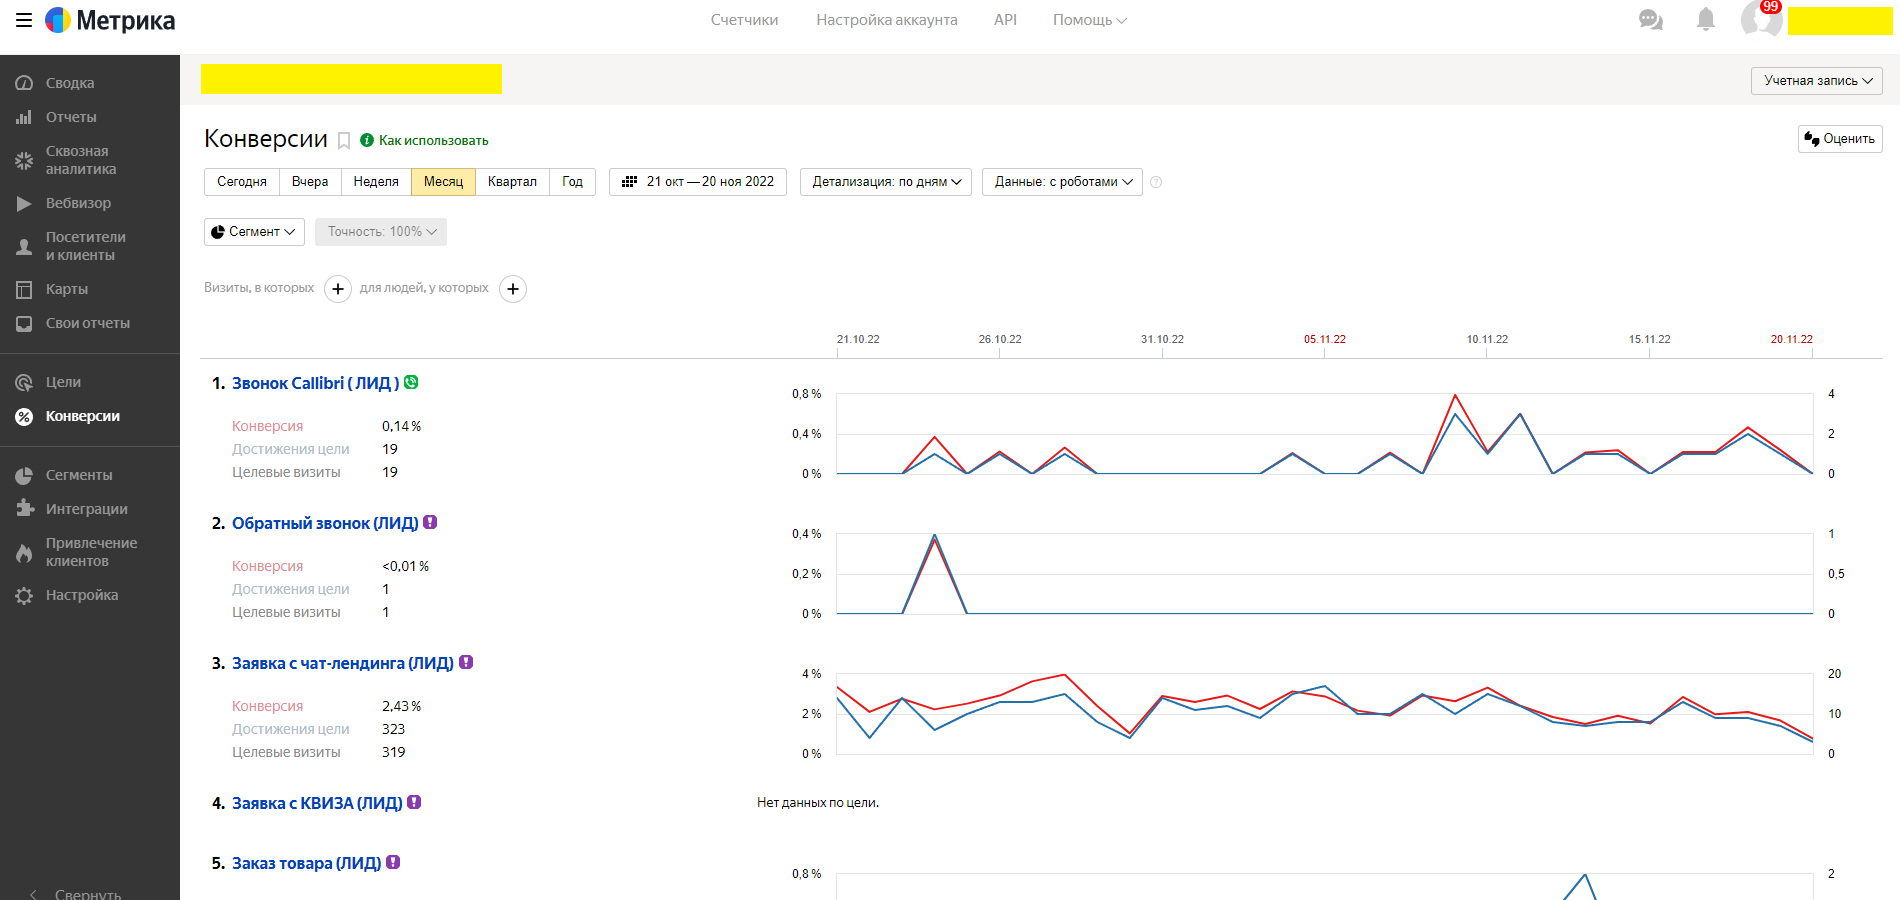Switch the period to Квартал
This screenshot has width=1900, height=900.
pos(512,182)
